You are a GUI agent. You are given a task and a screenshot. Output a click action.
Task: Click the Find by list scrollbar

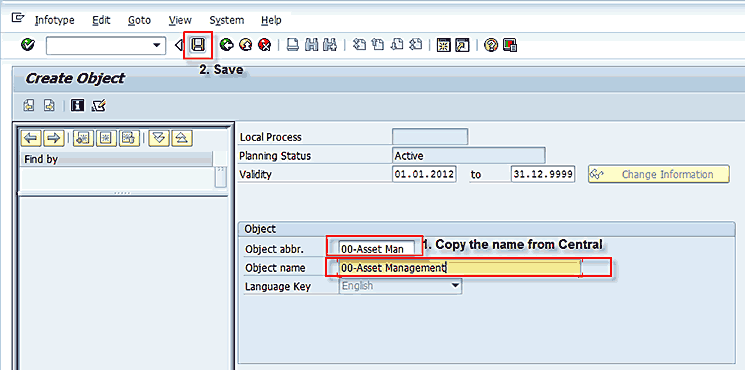click(220, 177)
